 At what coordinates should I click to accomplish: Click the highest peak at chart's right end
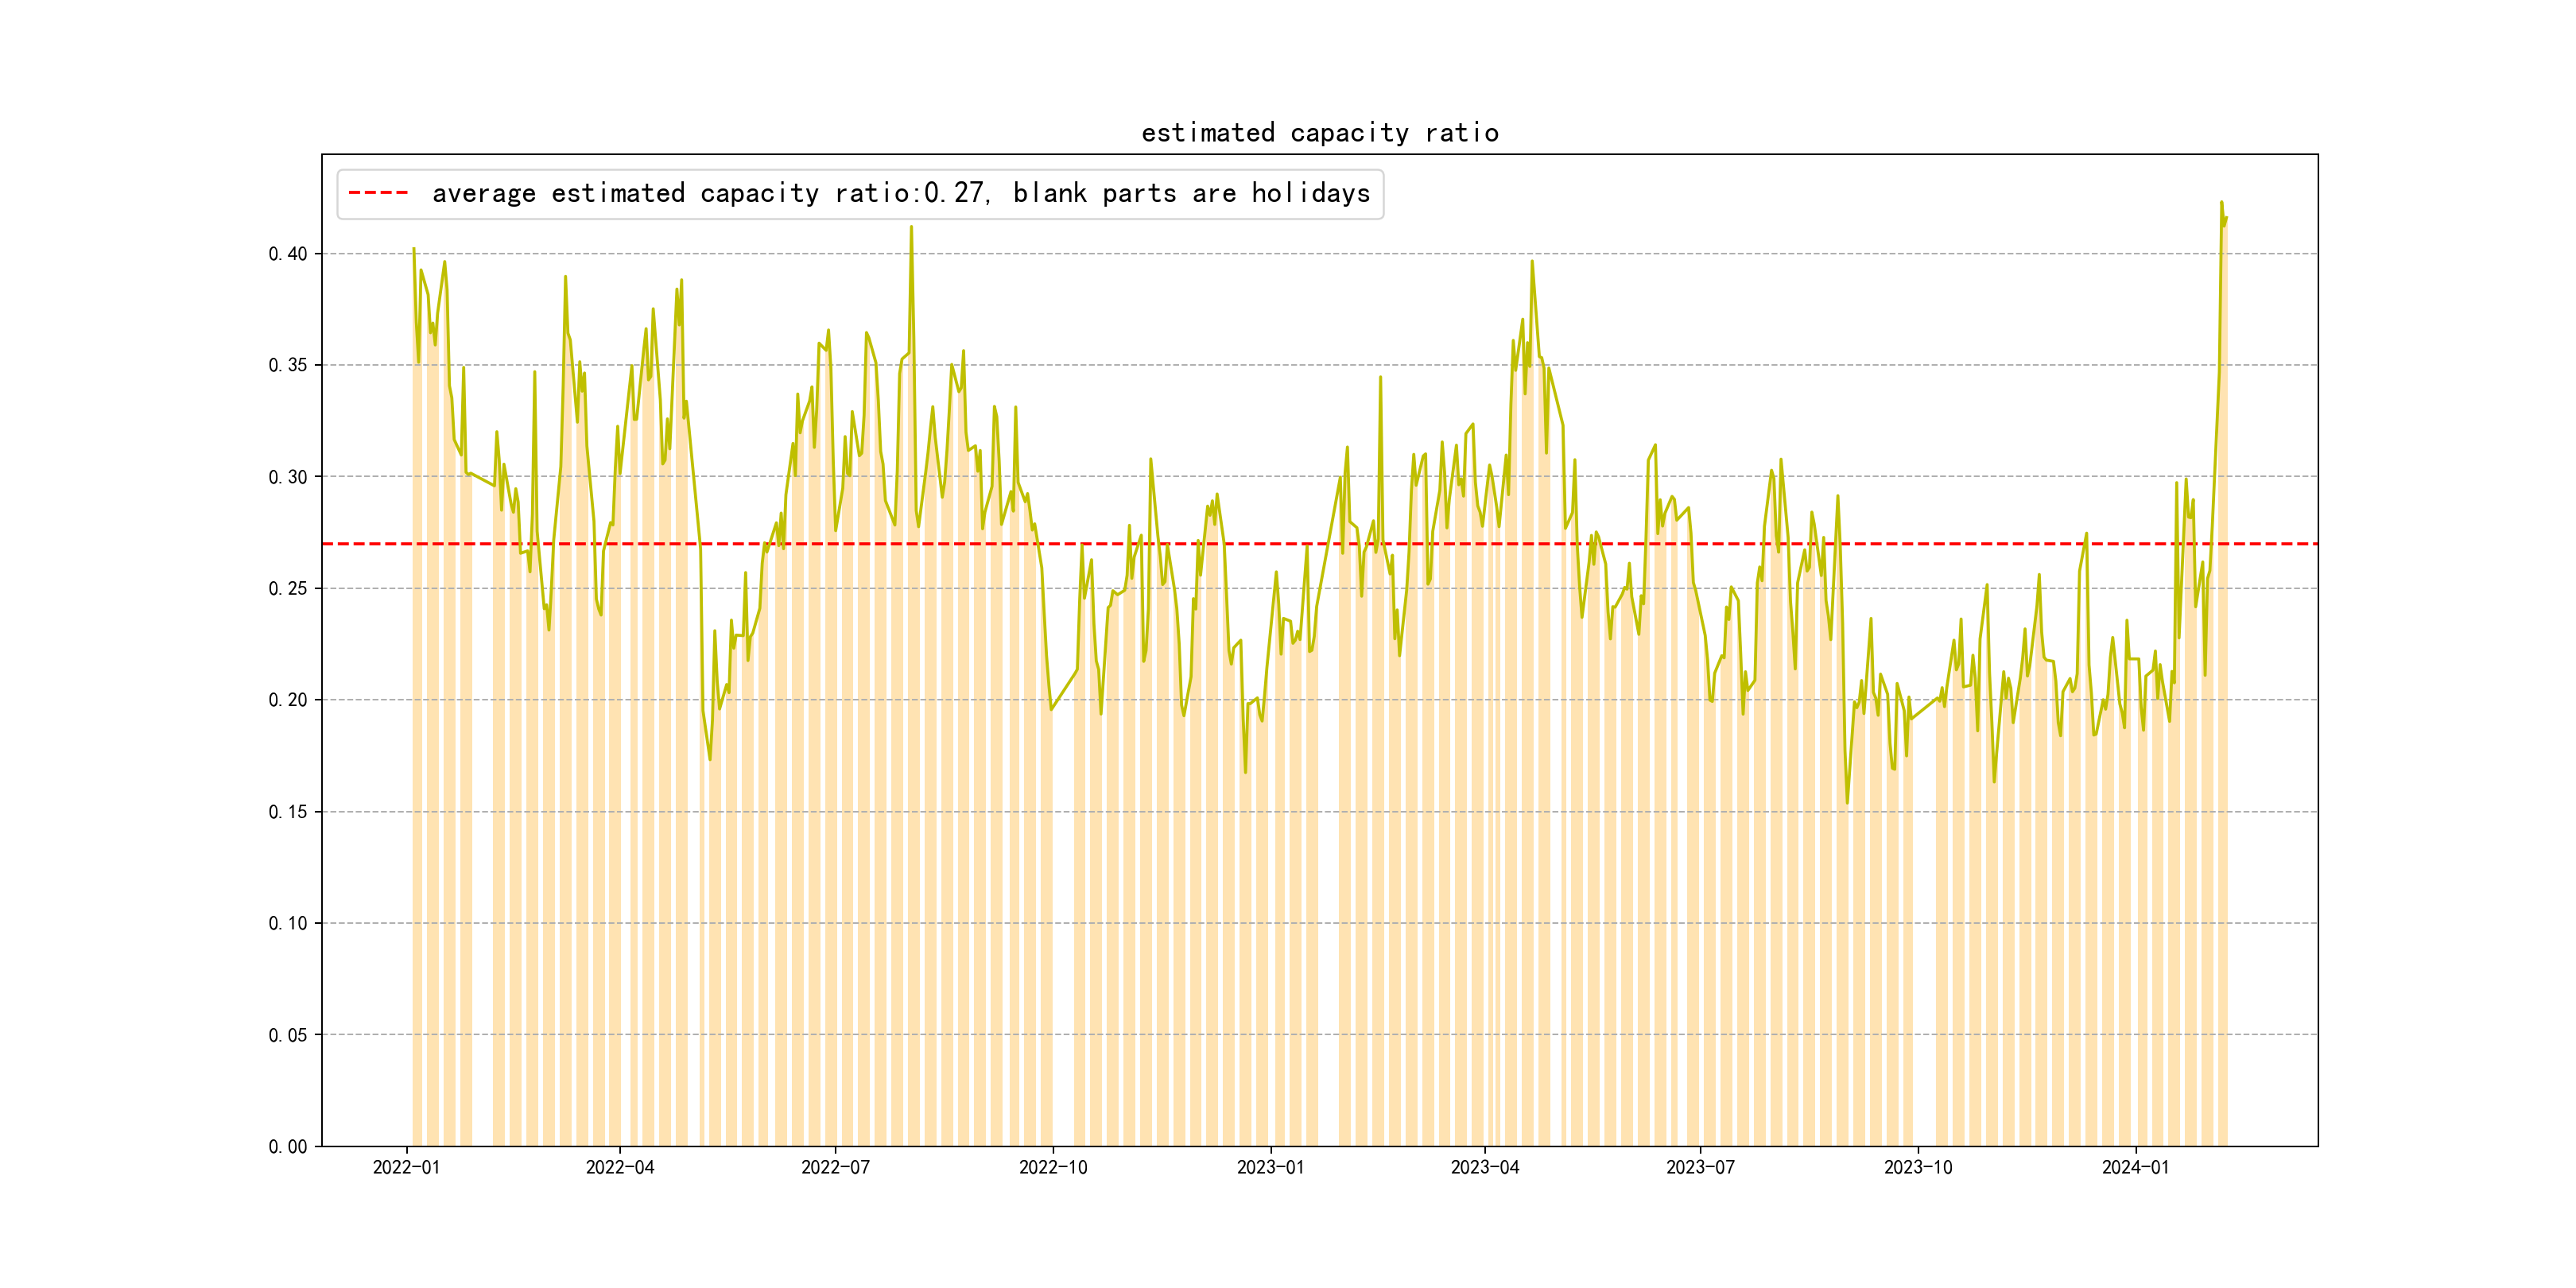2221,203
